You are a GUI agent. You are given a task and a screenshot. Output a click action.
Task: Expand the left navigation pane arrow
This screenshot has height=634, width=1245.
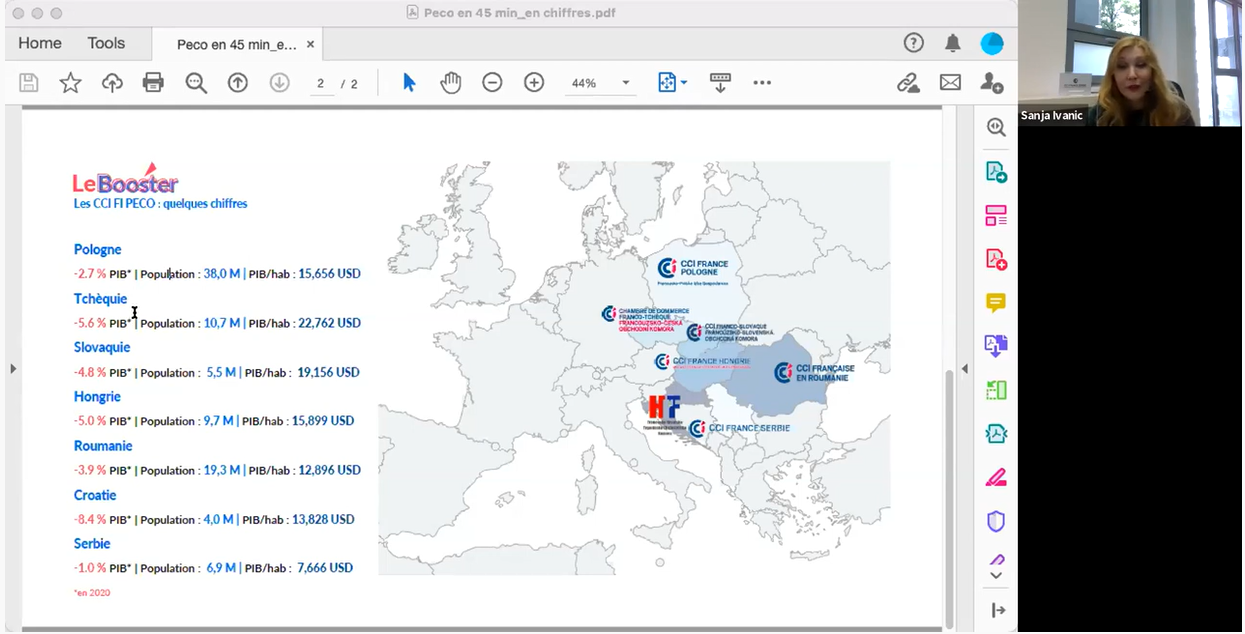pyautogui.click(x=13, y=369)
